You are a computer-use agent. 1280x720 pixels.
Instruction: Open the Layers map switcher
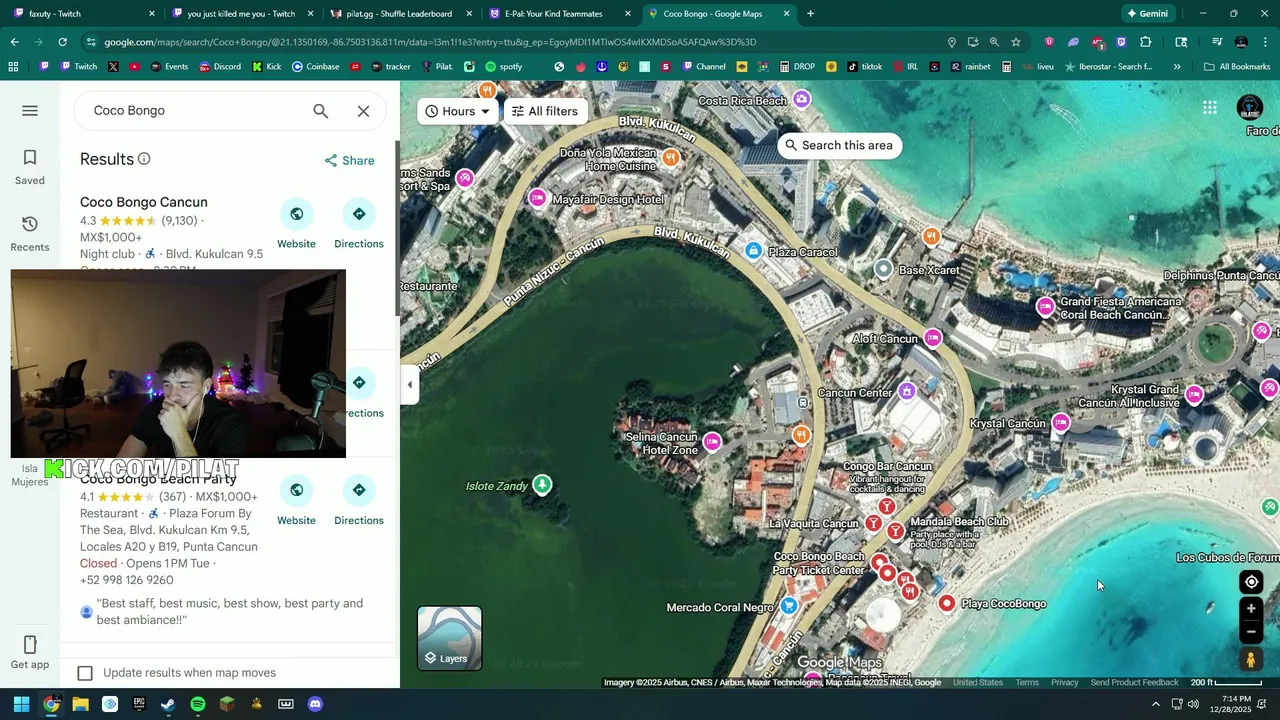click(x=449, y=638)
